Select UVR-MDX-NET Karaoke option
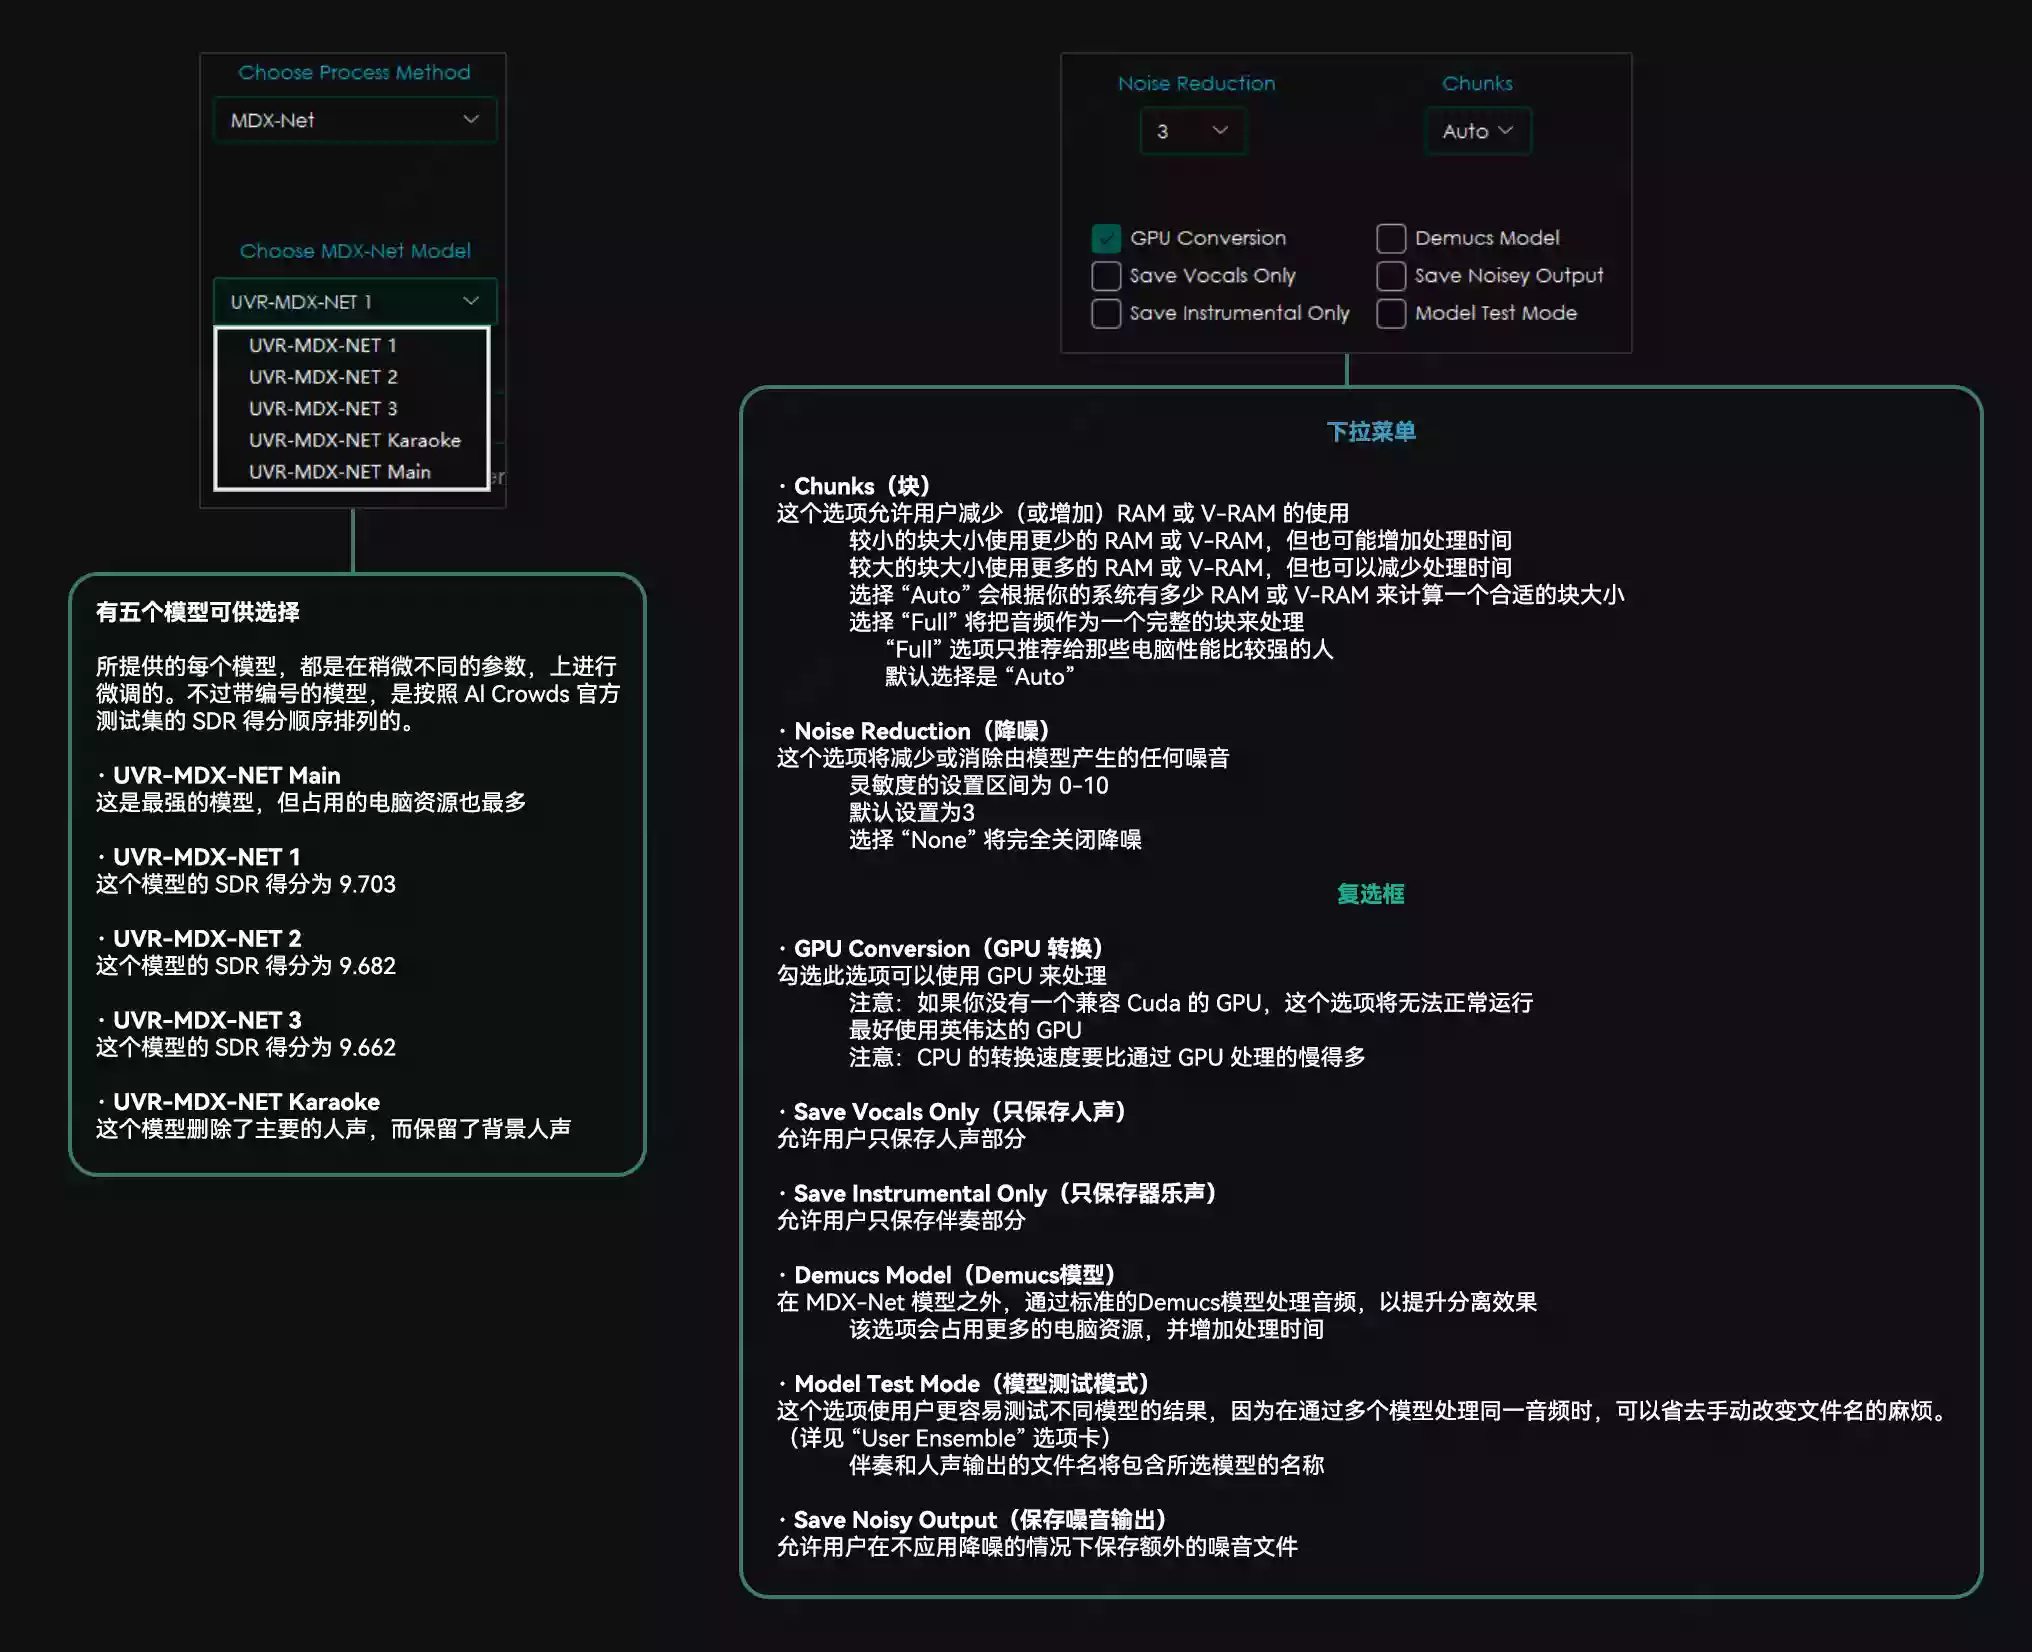Viewport: 2032px width, 1652px height. (356, 440)
